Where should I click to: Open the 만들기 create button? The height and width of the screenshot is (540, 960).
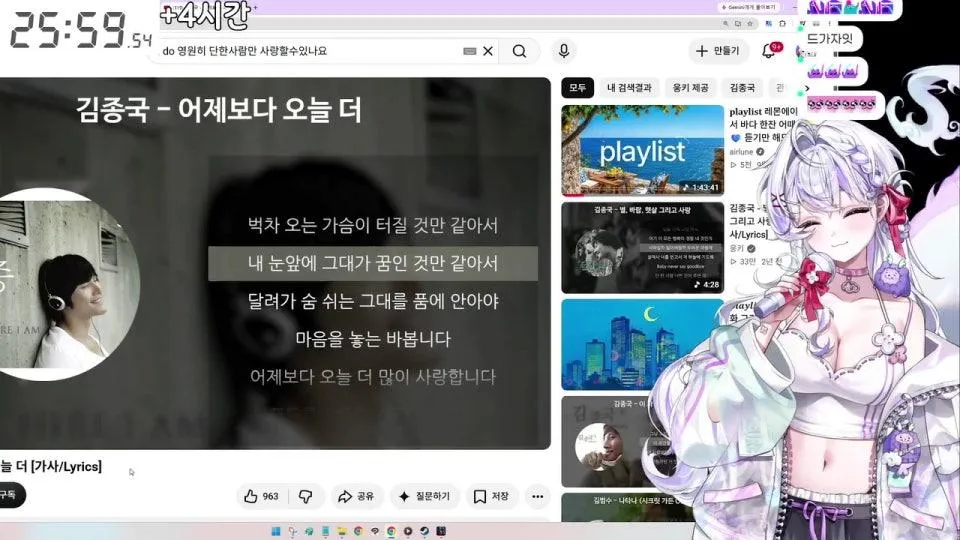pos(718,51)
